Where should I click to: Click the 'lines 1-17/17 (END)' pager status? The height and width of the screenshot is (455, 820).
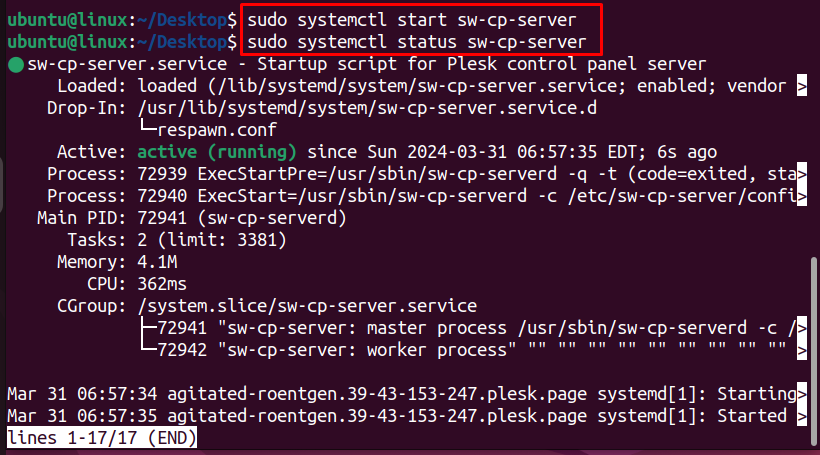click(x=102, y=438)
